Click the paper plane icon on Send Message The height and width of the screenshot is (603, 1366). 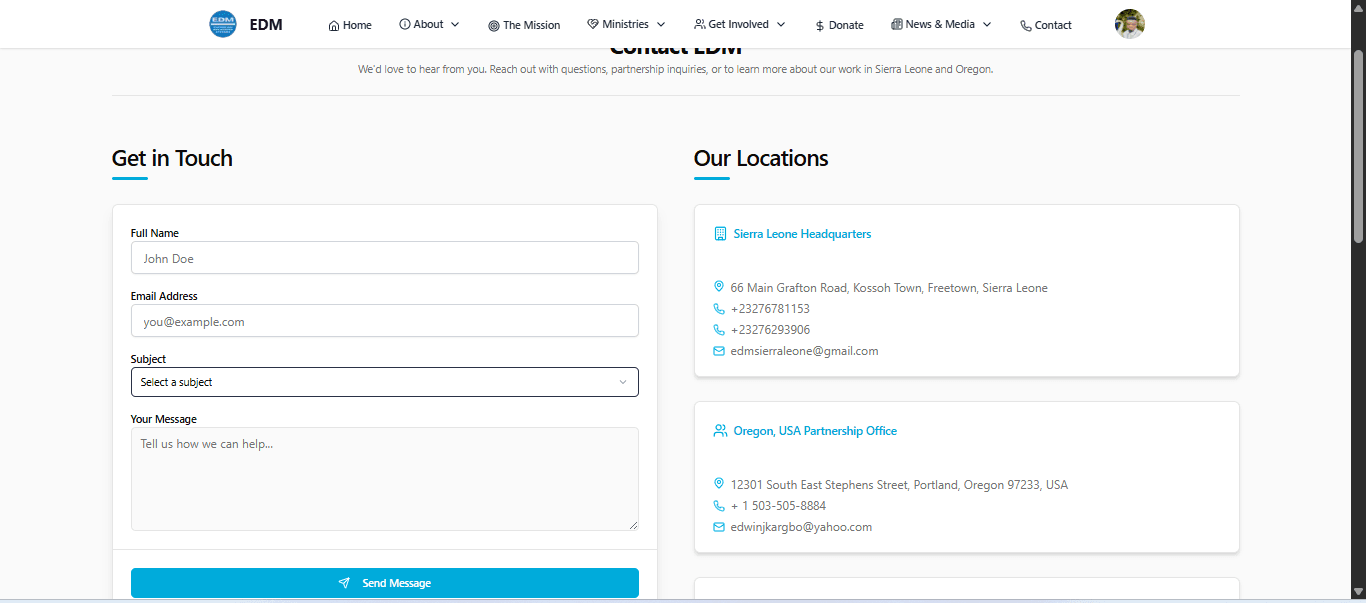tap(344, 583)
